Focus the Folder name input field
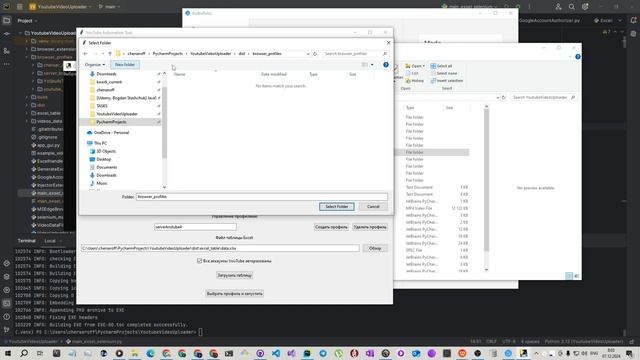The image size is (640, 360). click(x=262, y=197)
